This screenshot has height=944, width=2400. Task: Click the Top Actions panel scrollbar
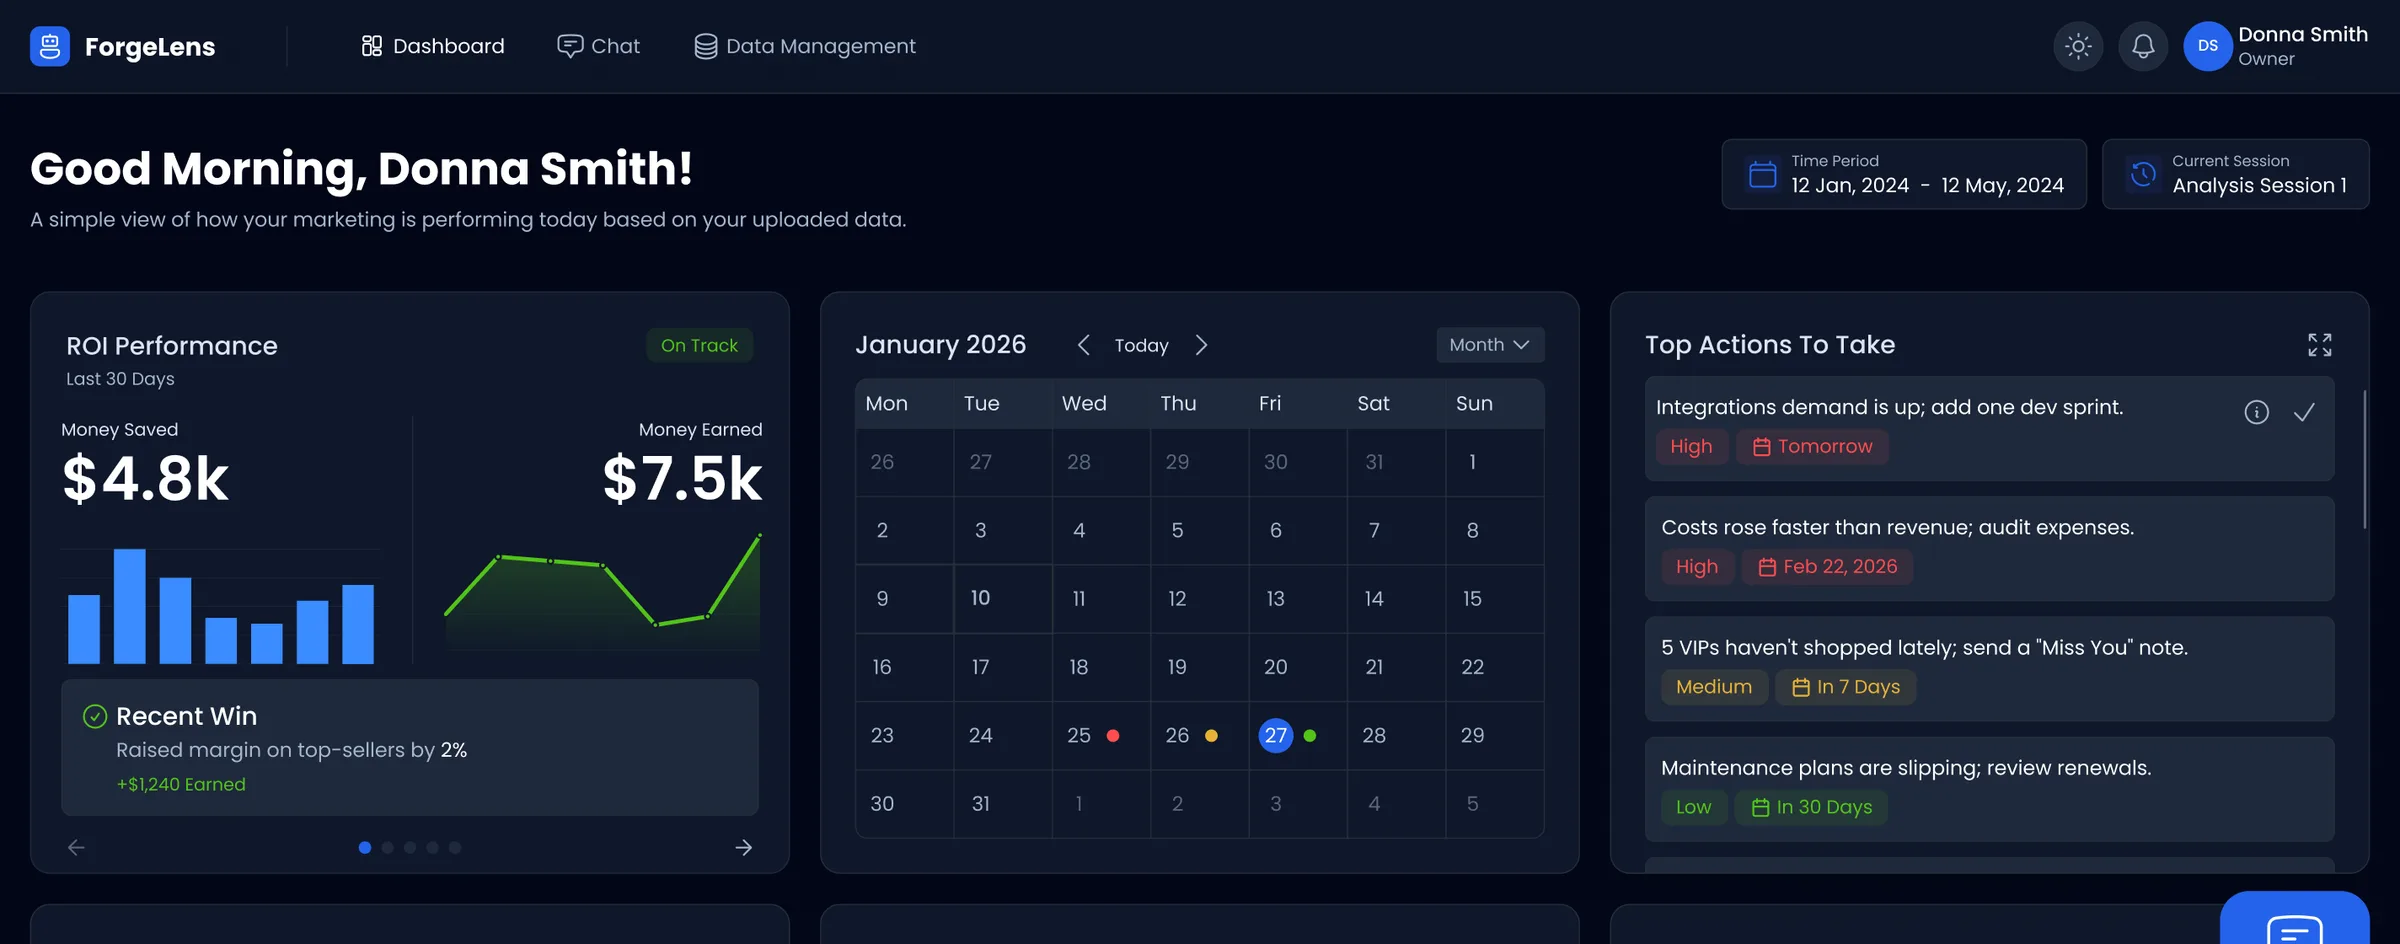(x=2364, y=459)
